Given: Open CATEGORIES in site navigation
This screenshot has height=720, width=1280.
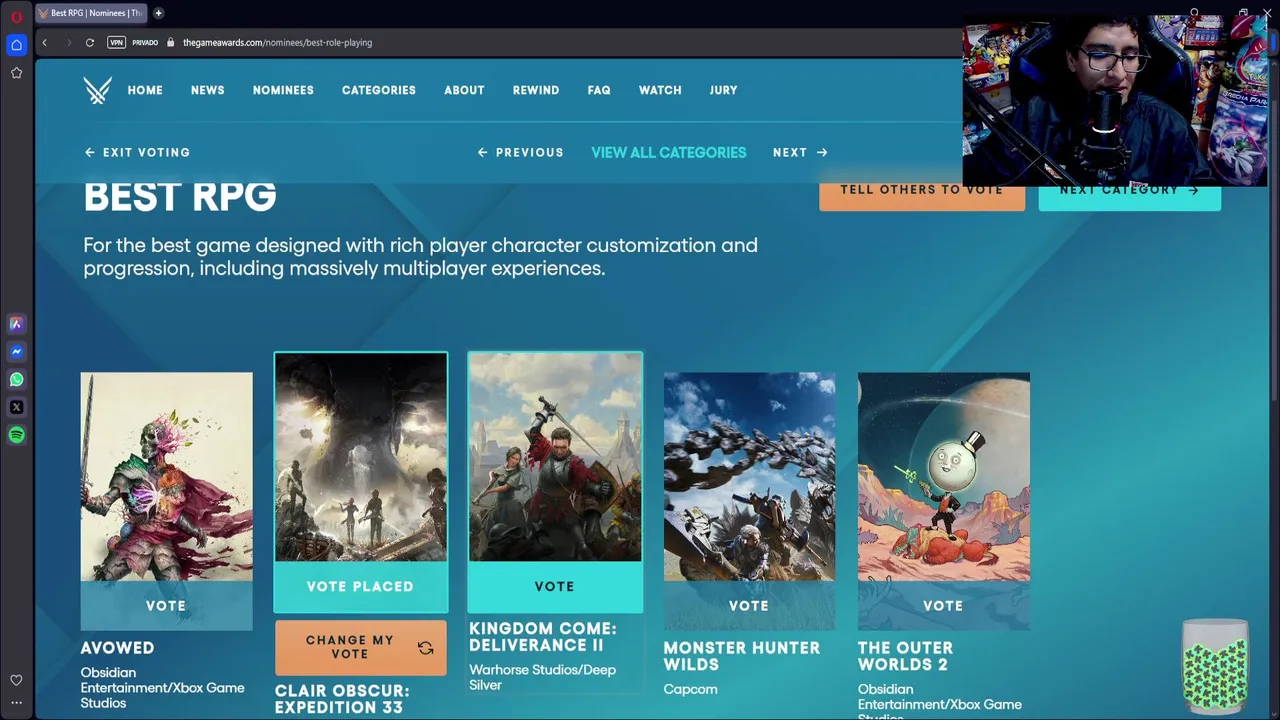Looking at the screenshot, I should (379, 90).
